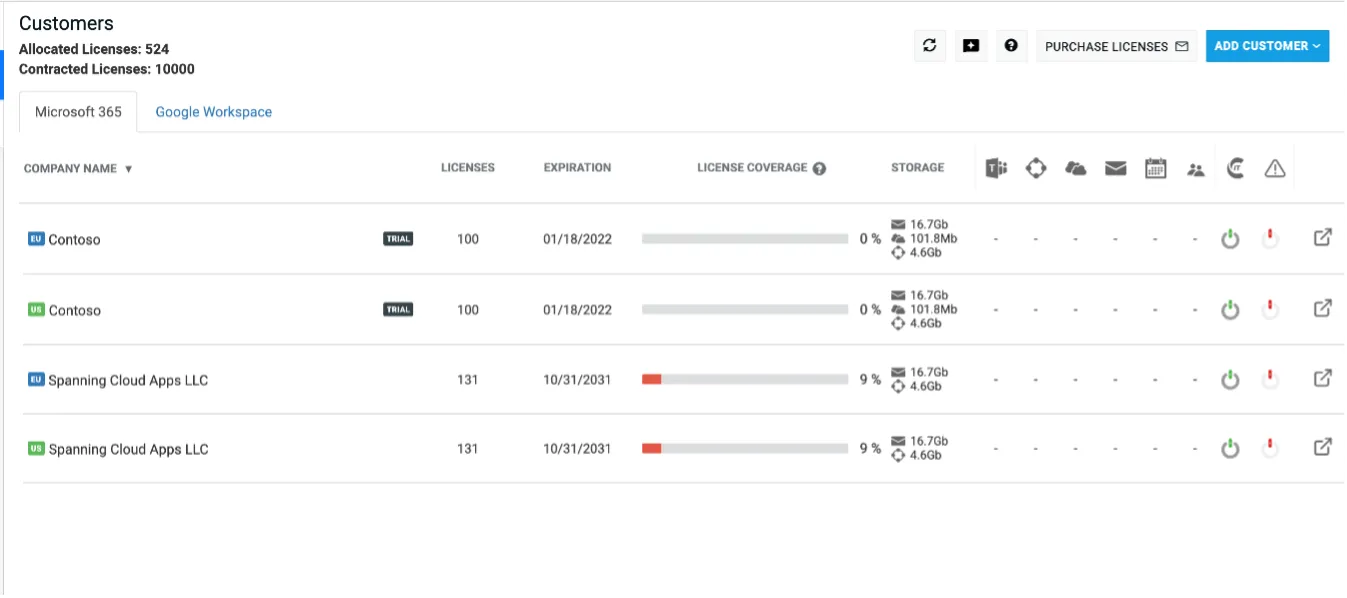Viewport: 1347px width, 598px height.
Task: Toggle green power button for EU Contoso
Action: tap(1230, 240)
